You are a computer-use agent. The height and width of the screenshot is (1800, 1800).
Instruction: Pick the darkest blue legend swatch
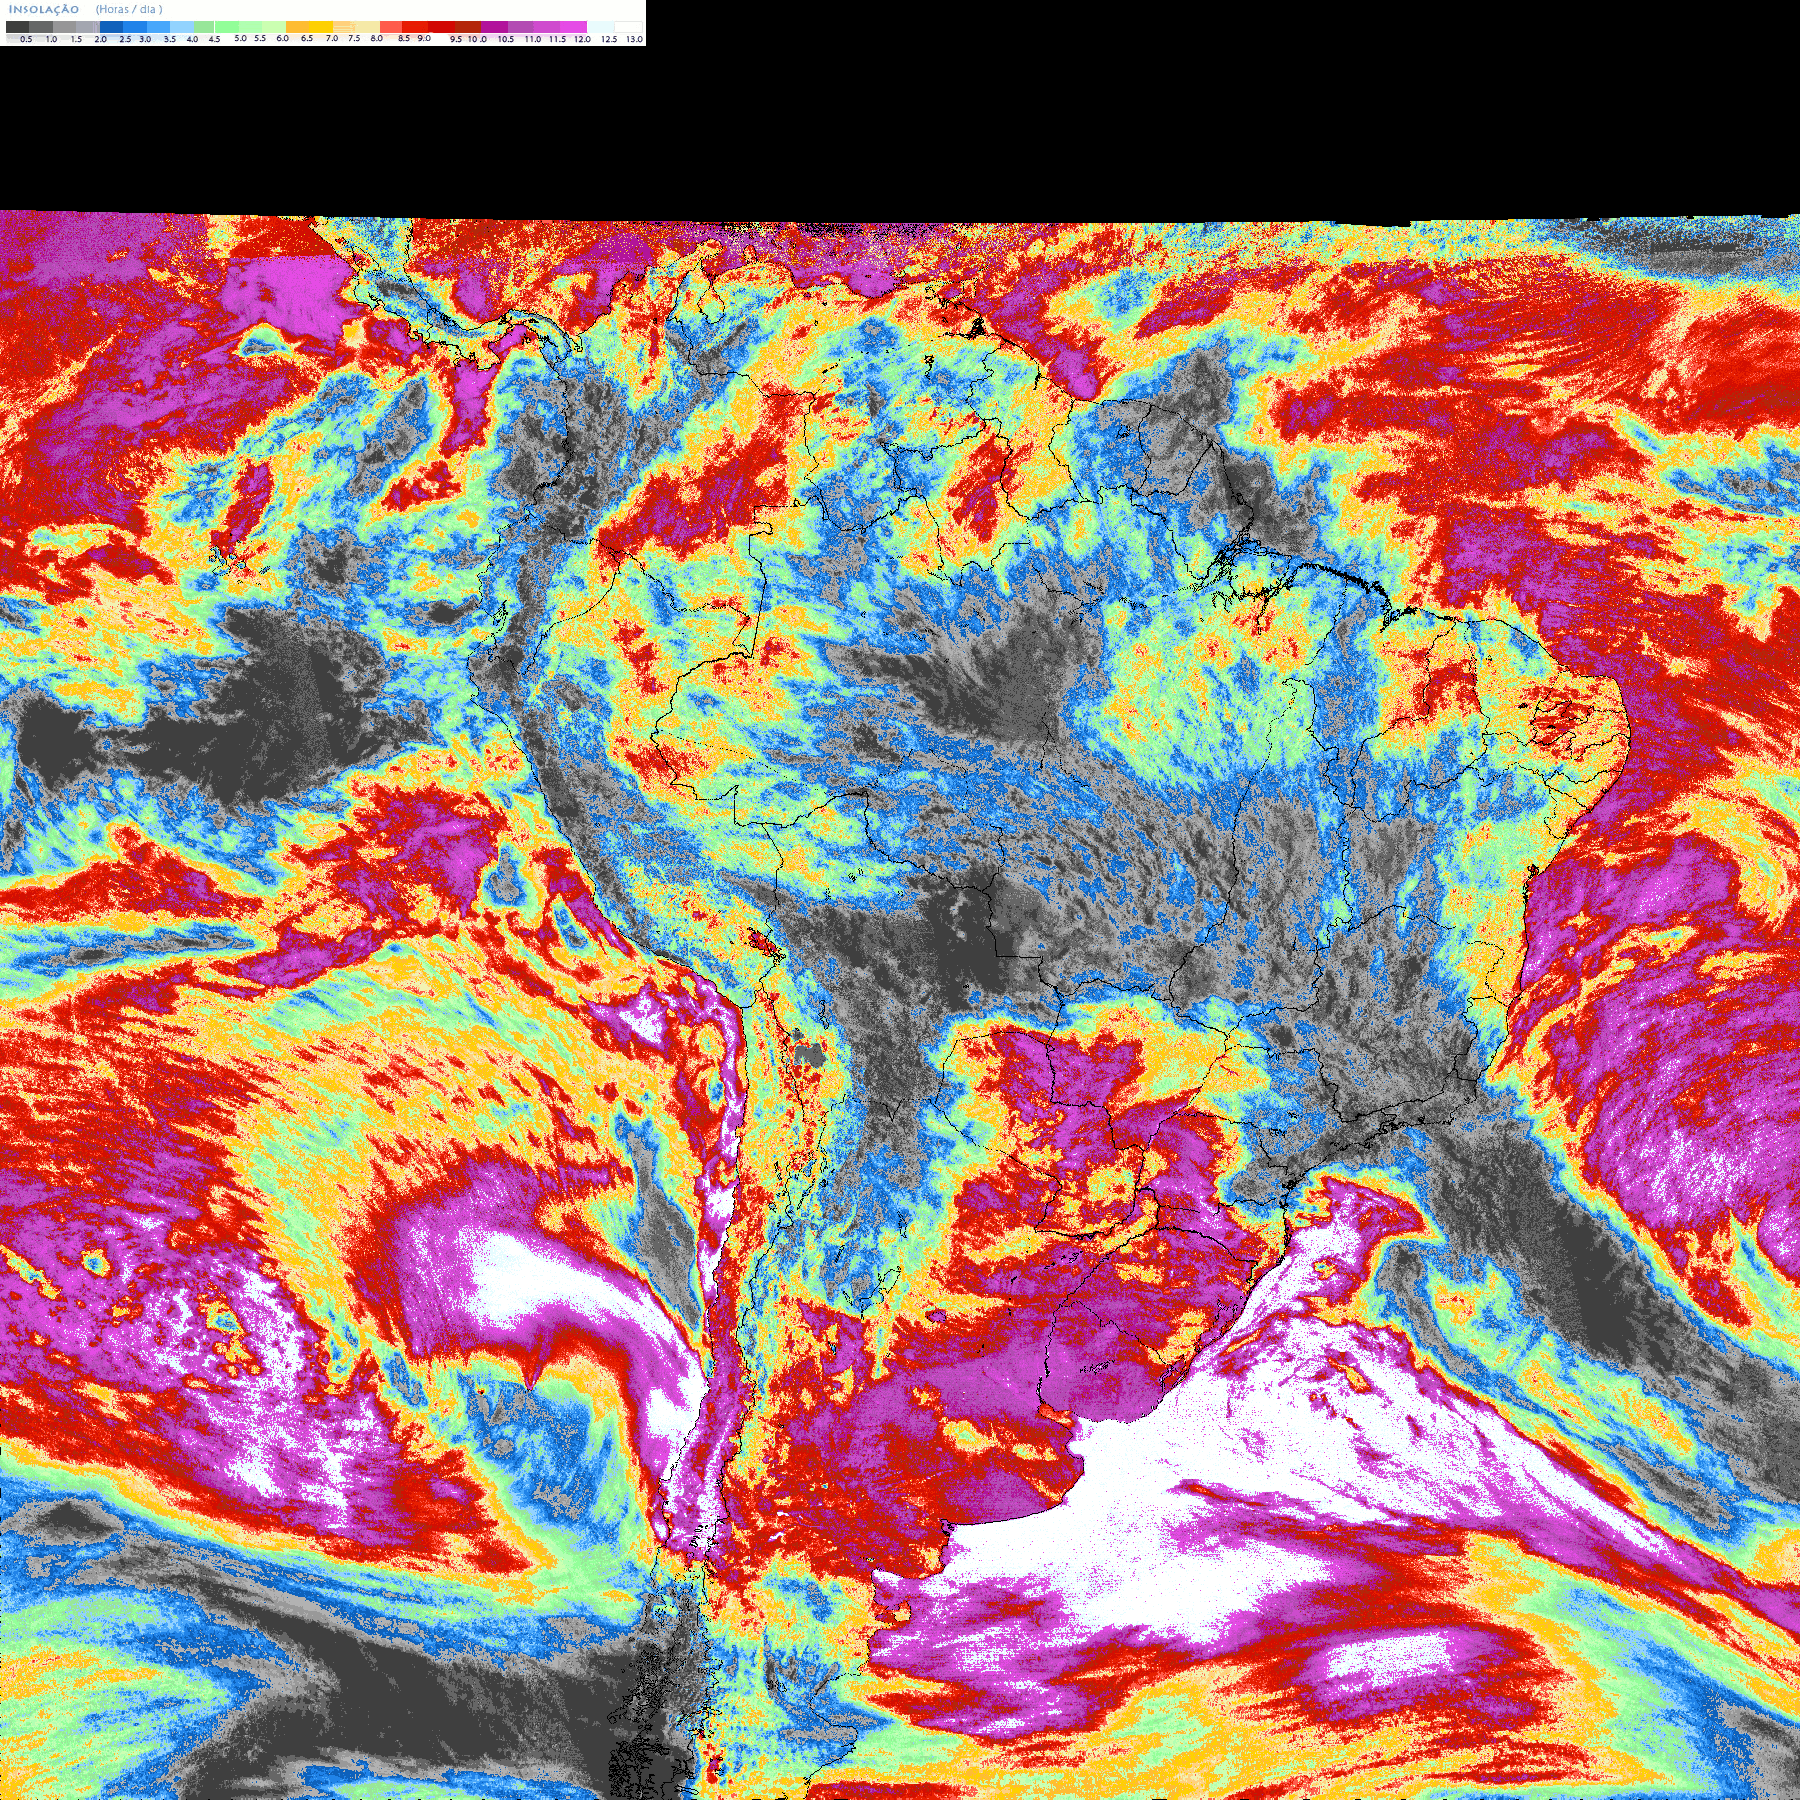[111, 27]
